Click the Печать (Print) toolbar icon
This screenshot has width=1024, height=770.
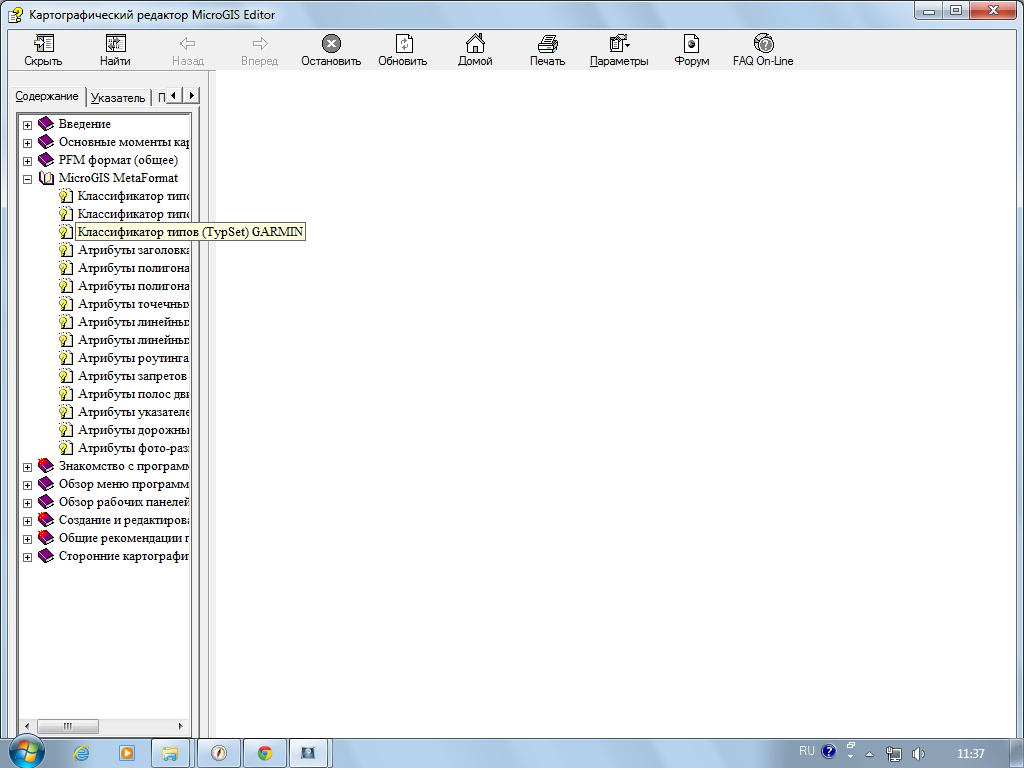point(547,44)
